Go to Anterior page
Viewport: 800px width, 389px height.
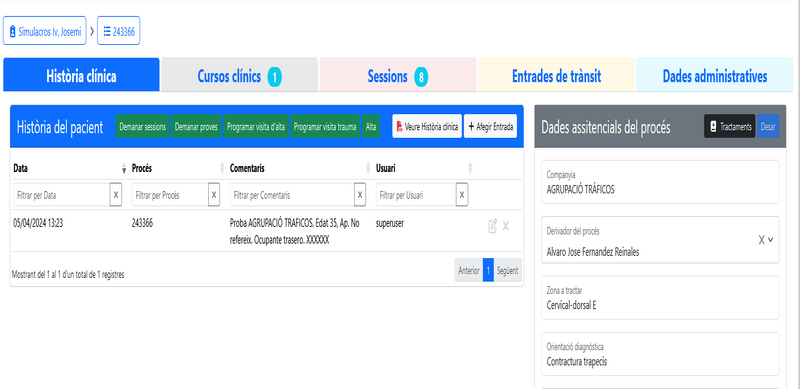(x=469, y=270)
